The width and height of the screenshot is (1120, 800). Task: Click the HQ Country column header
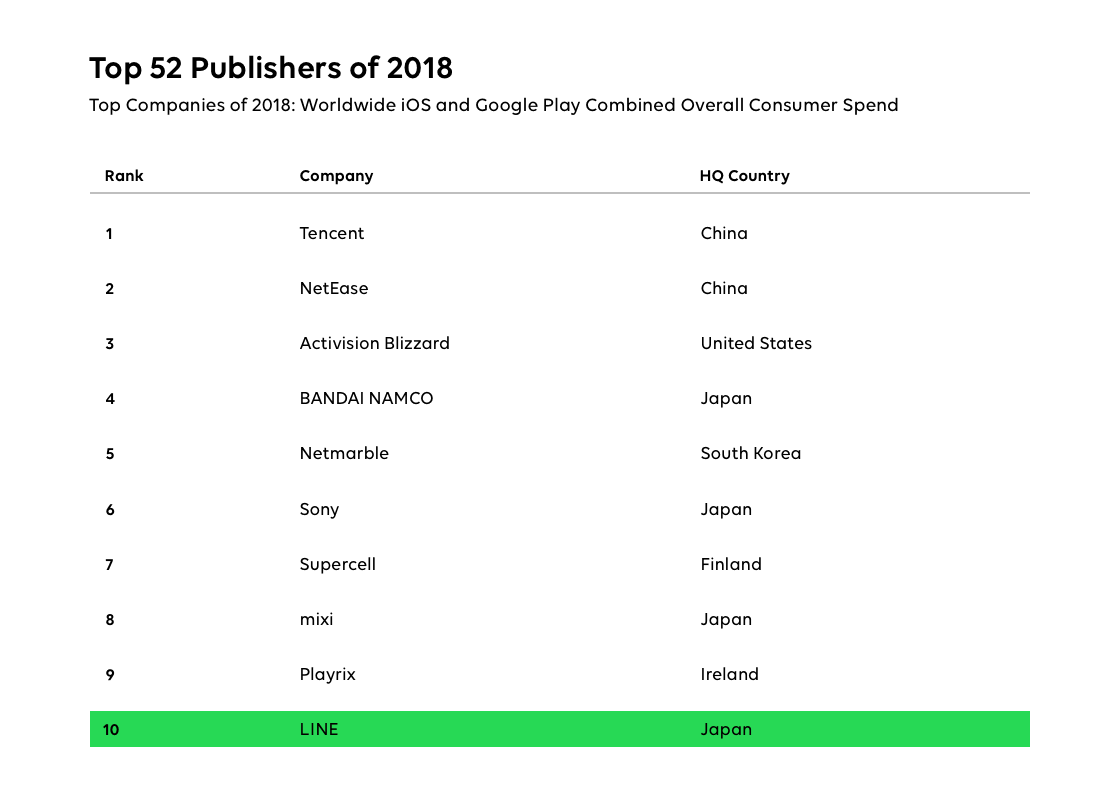(744, 176)
